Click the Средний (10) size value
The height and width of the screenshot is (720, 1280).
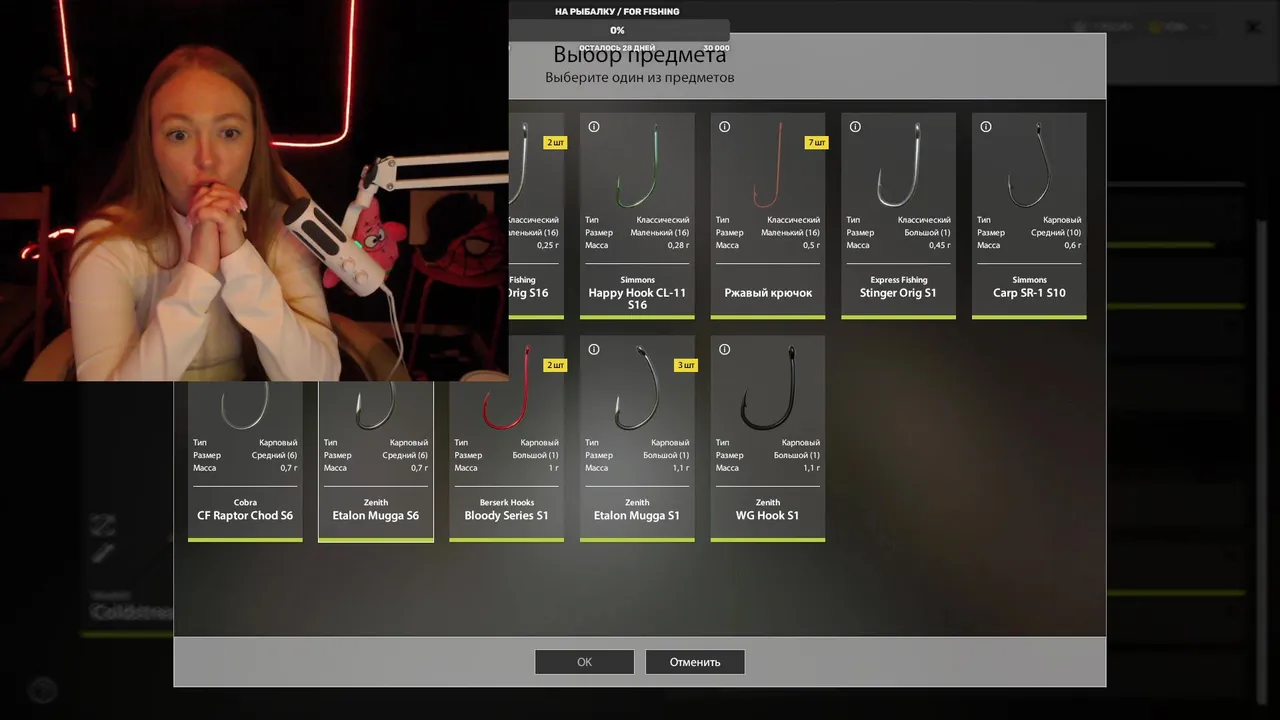1056,233
